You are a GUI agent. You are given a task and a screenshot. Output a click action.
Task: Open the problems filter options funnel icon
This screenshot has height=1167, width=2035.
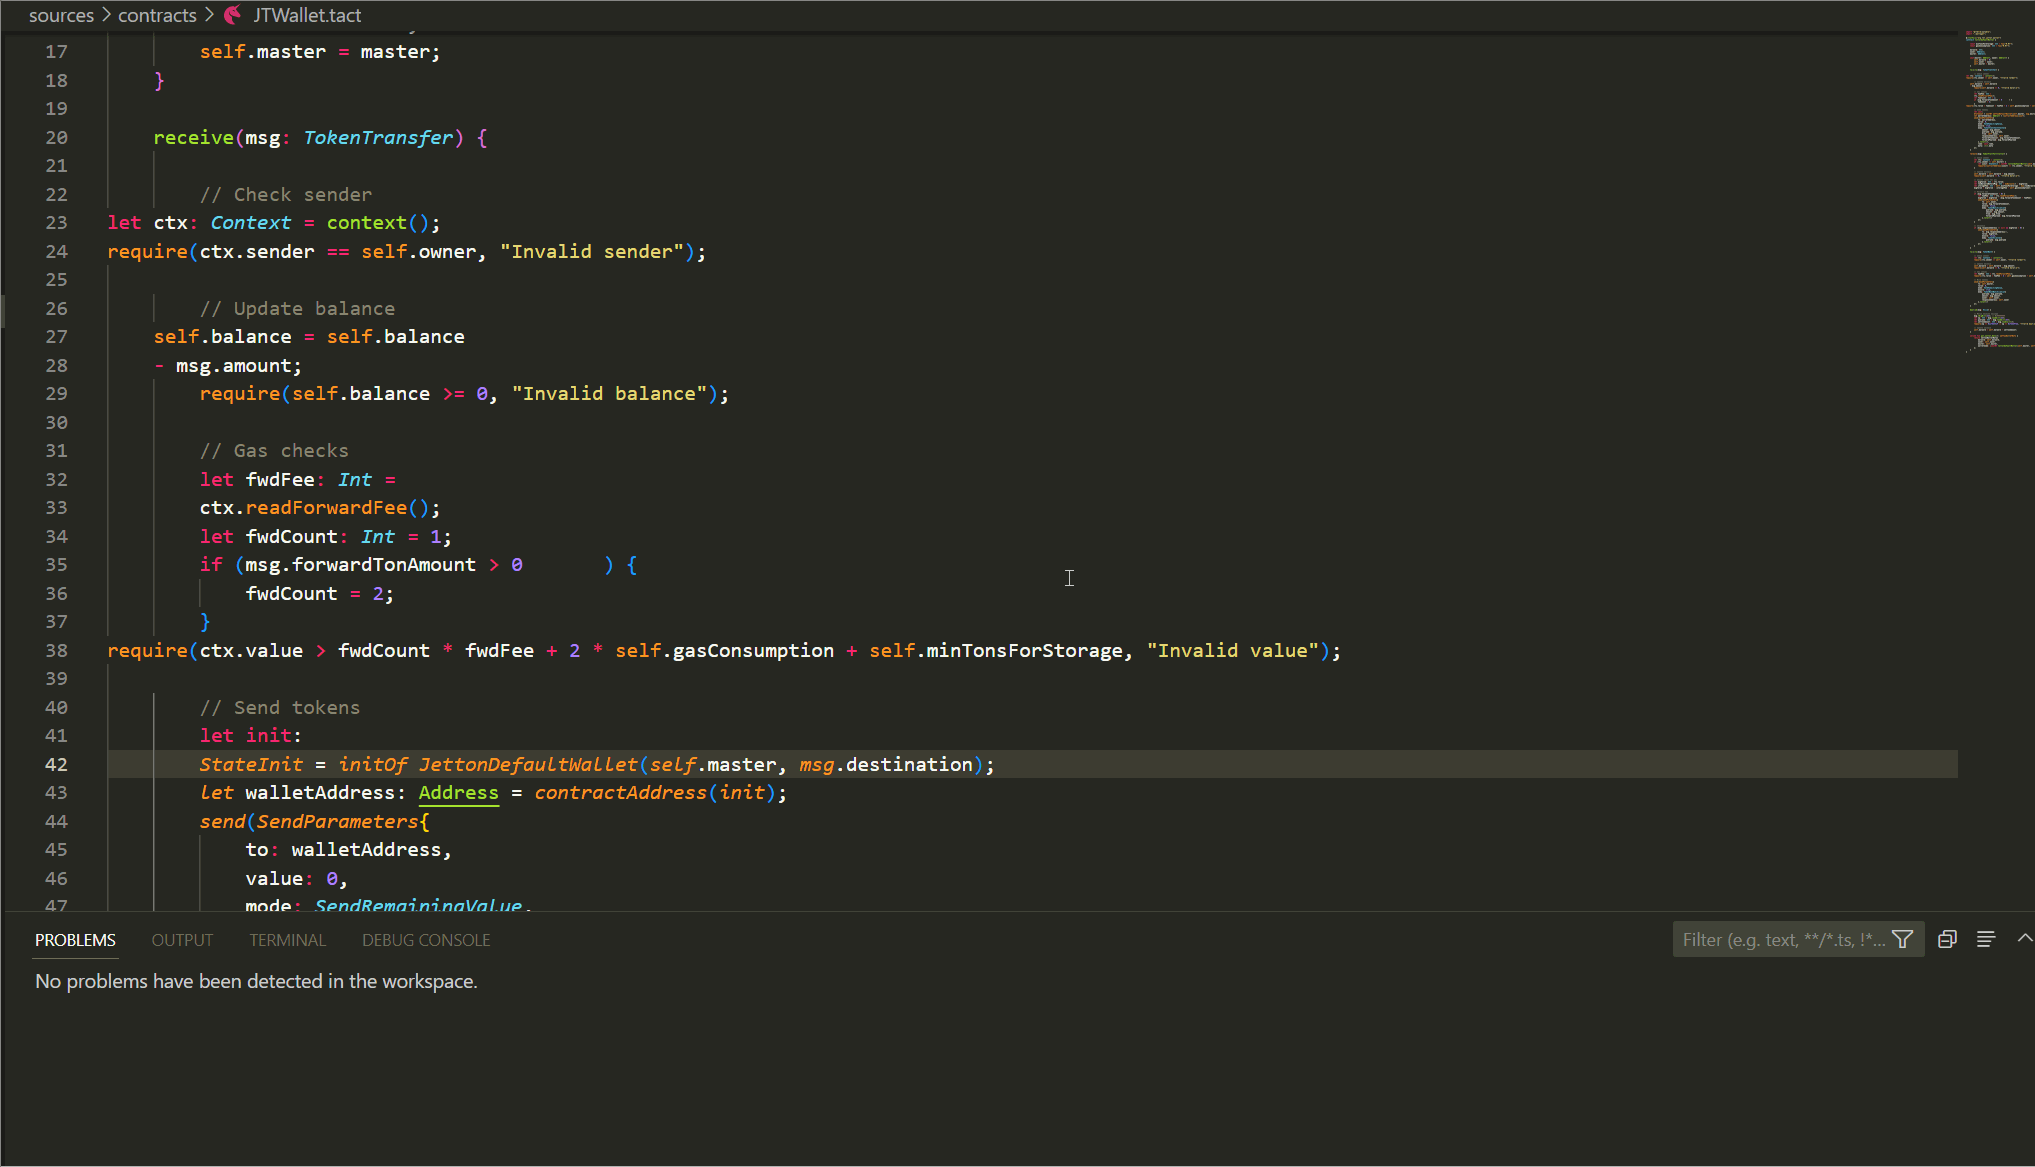[x=1902, y=939]
